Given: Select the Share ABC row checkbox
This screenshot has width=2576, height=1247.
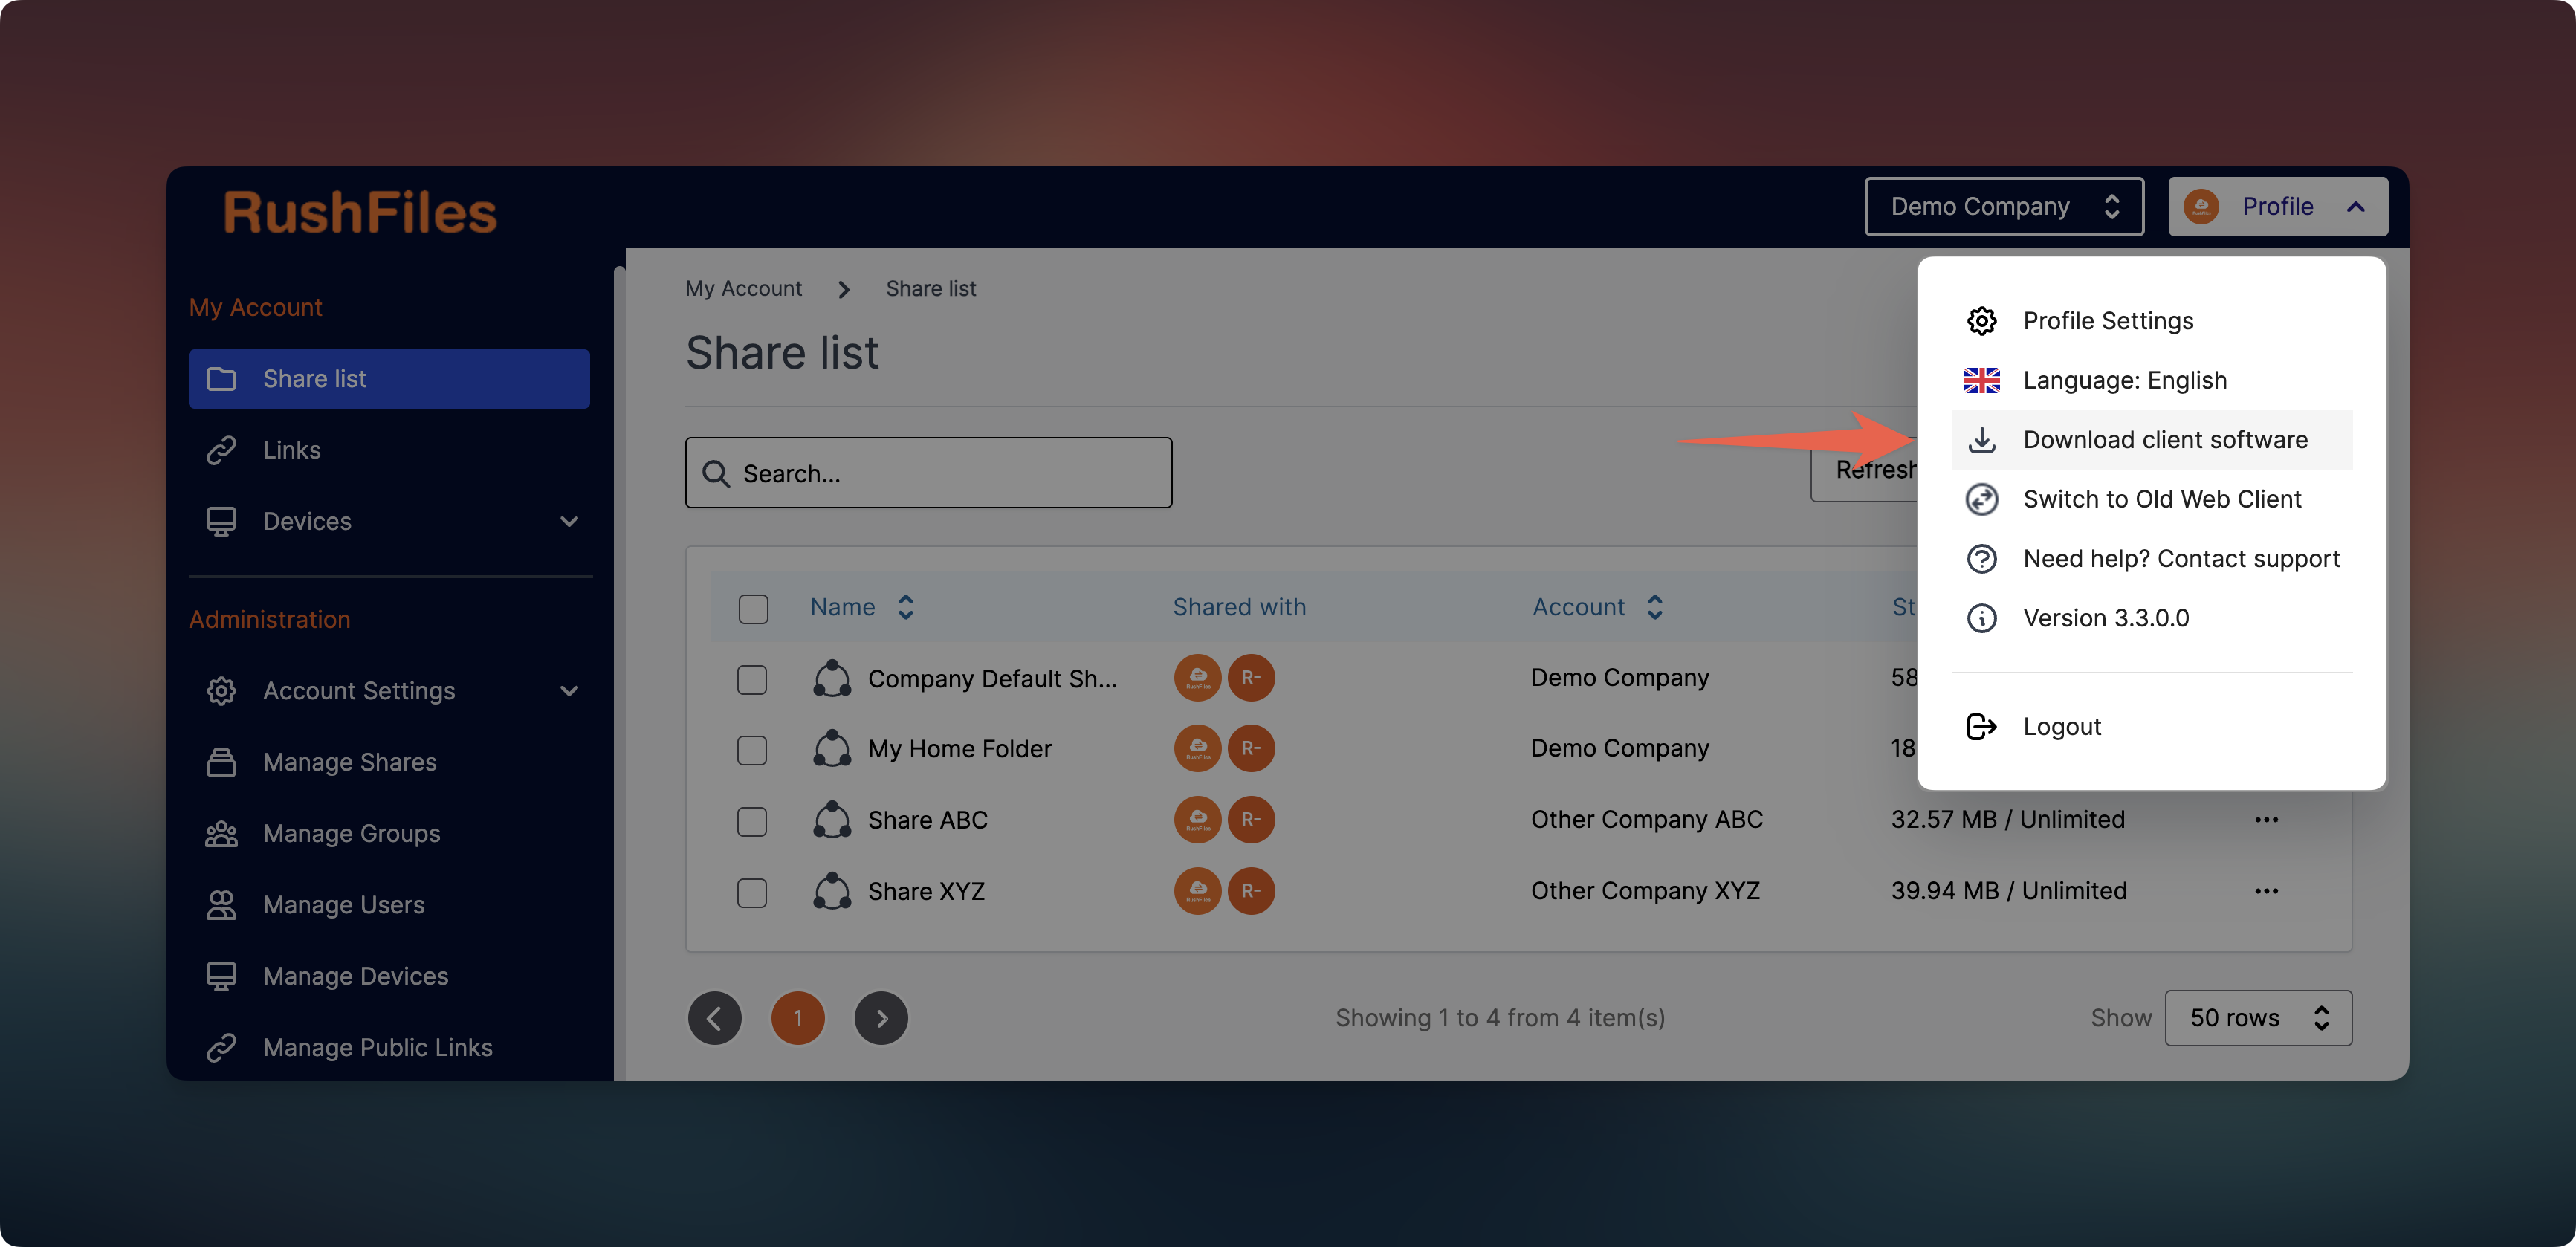Looking at the screenshot, I should 752,821.
